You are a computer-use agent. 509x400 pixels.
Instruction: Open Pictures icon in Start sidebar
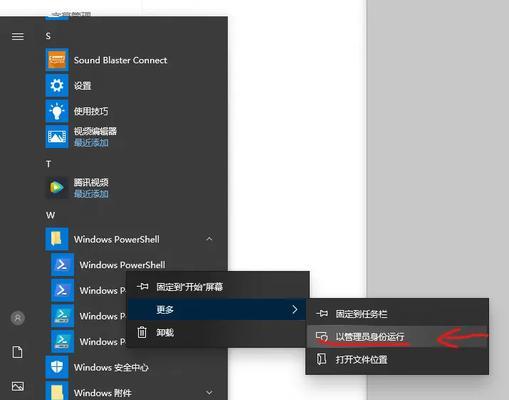[18, 386]
